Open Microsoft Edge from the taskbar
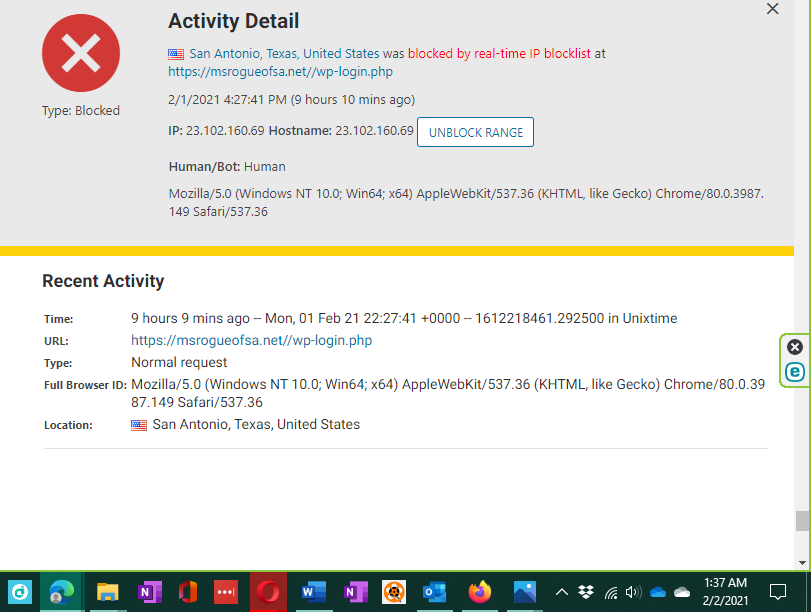 (x=63, y=592)
